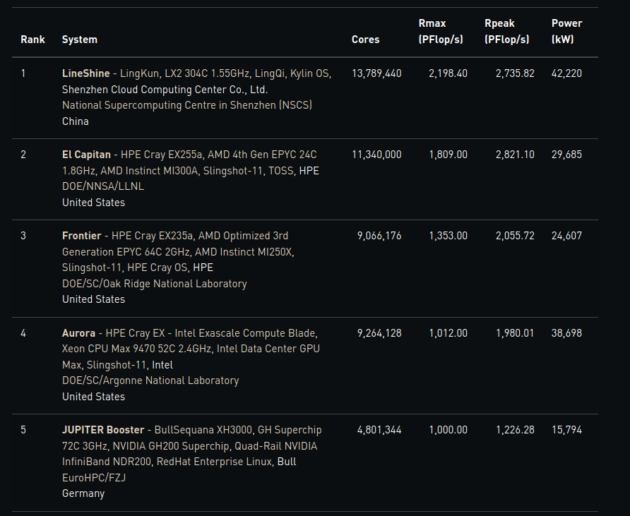Screen dimensions: 630x516
Task: Select the Rpeak value 1,980.01
Action: click(515, 333)
